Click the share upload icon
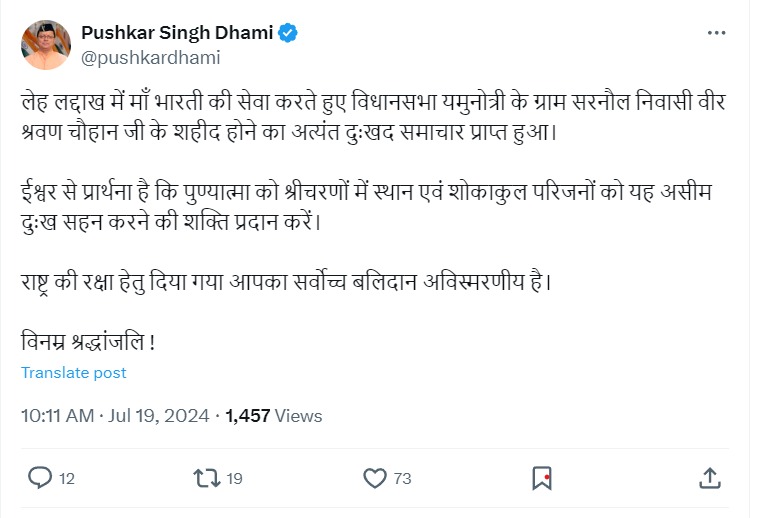 708,478
